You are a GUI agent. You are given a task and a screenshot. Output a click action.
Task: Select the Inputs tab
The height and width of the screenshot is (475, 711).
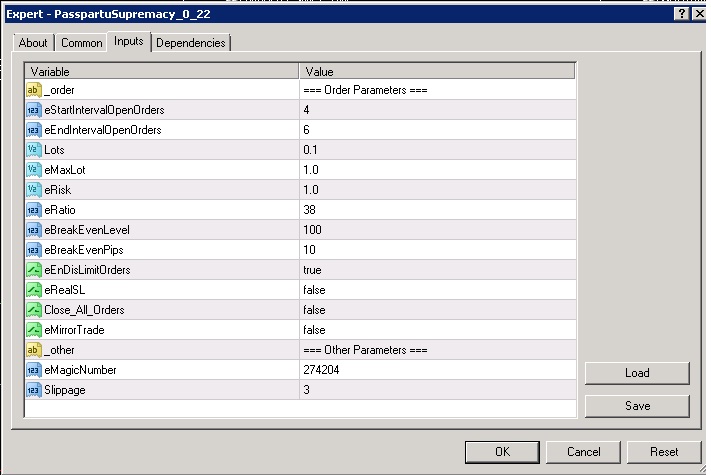click(x=129, y=41)
